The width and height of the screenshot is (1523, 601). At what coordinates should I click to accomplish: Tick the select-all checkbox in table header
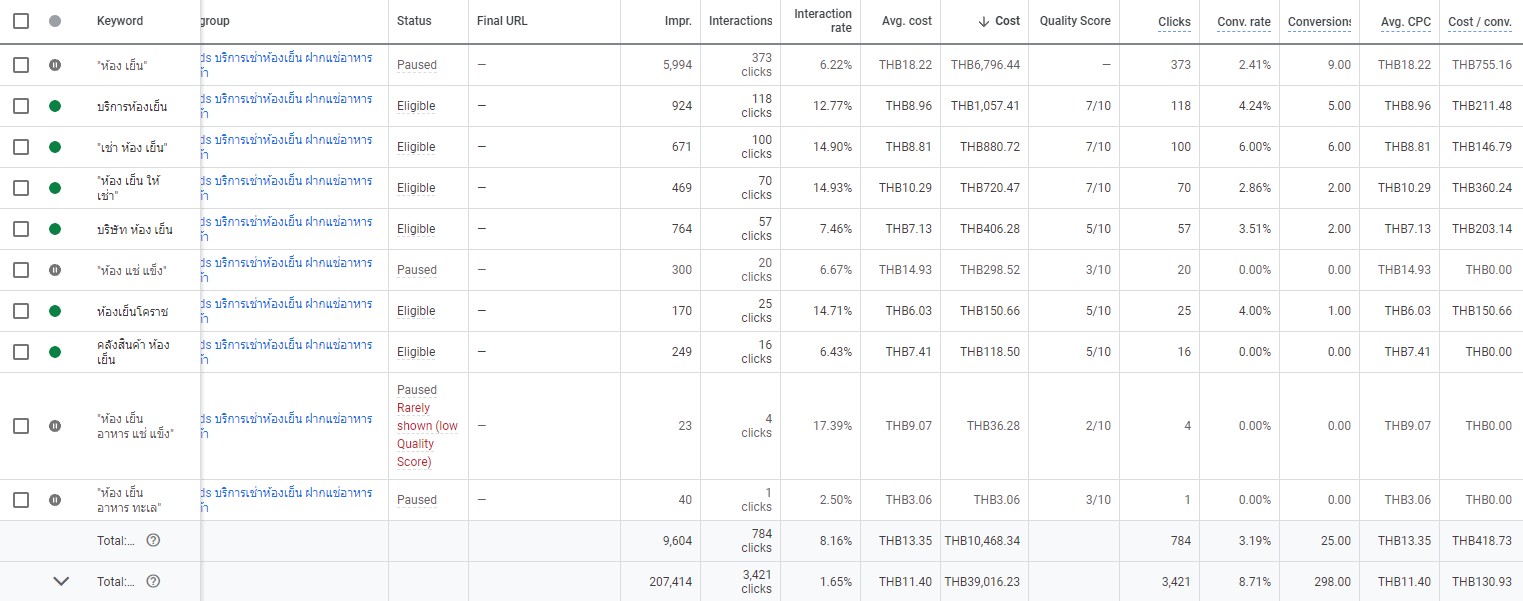click(x=21, y=21)
